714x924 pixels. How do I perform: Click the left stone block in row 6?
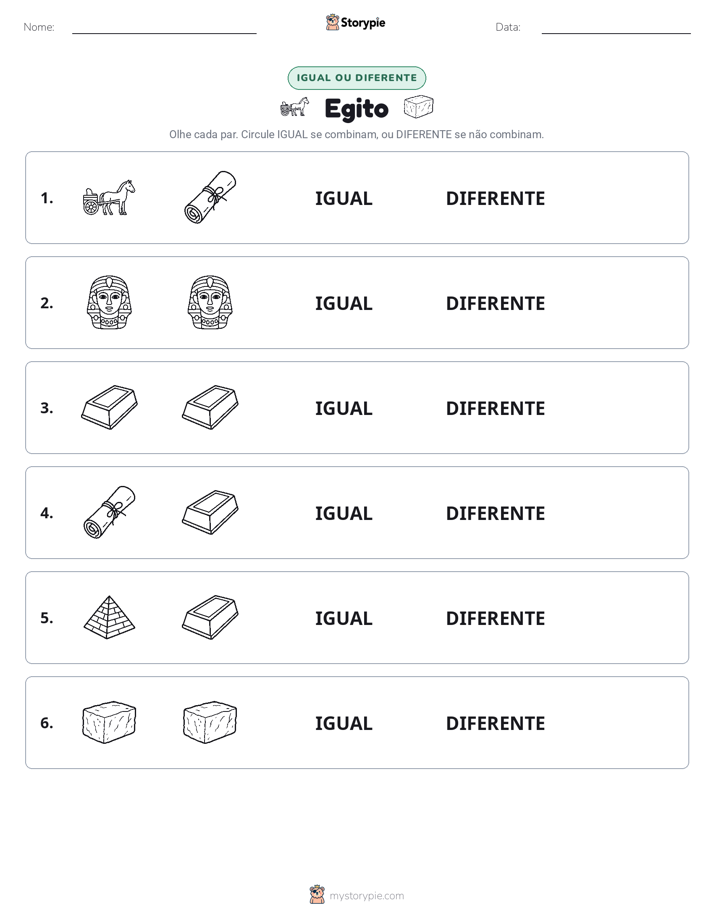point(109,722)
